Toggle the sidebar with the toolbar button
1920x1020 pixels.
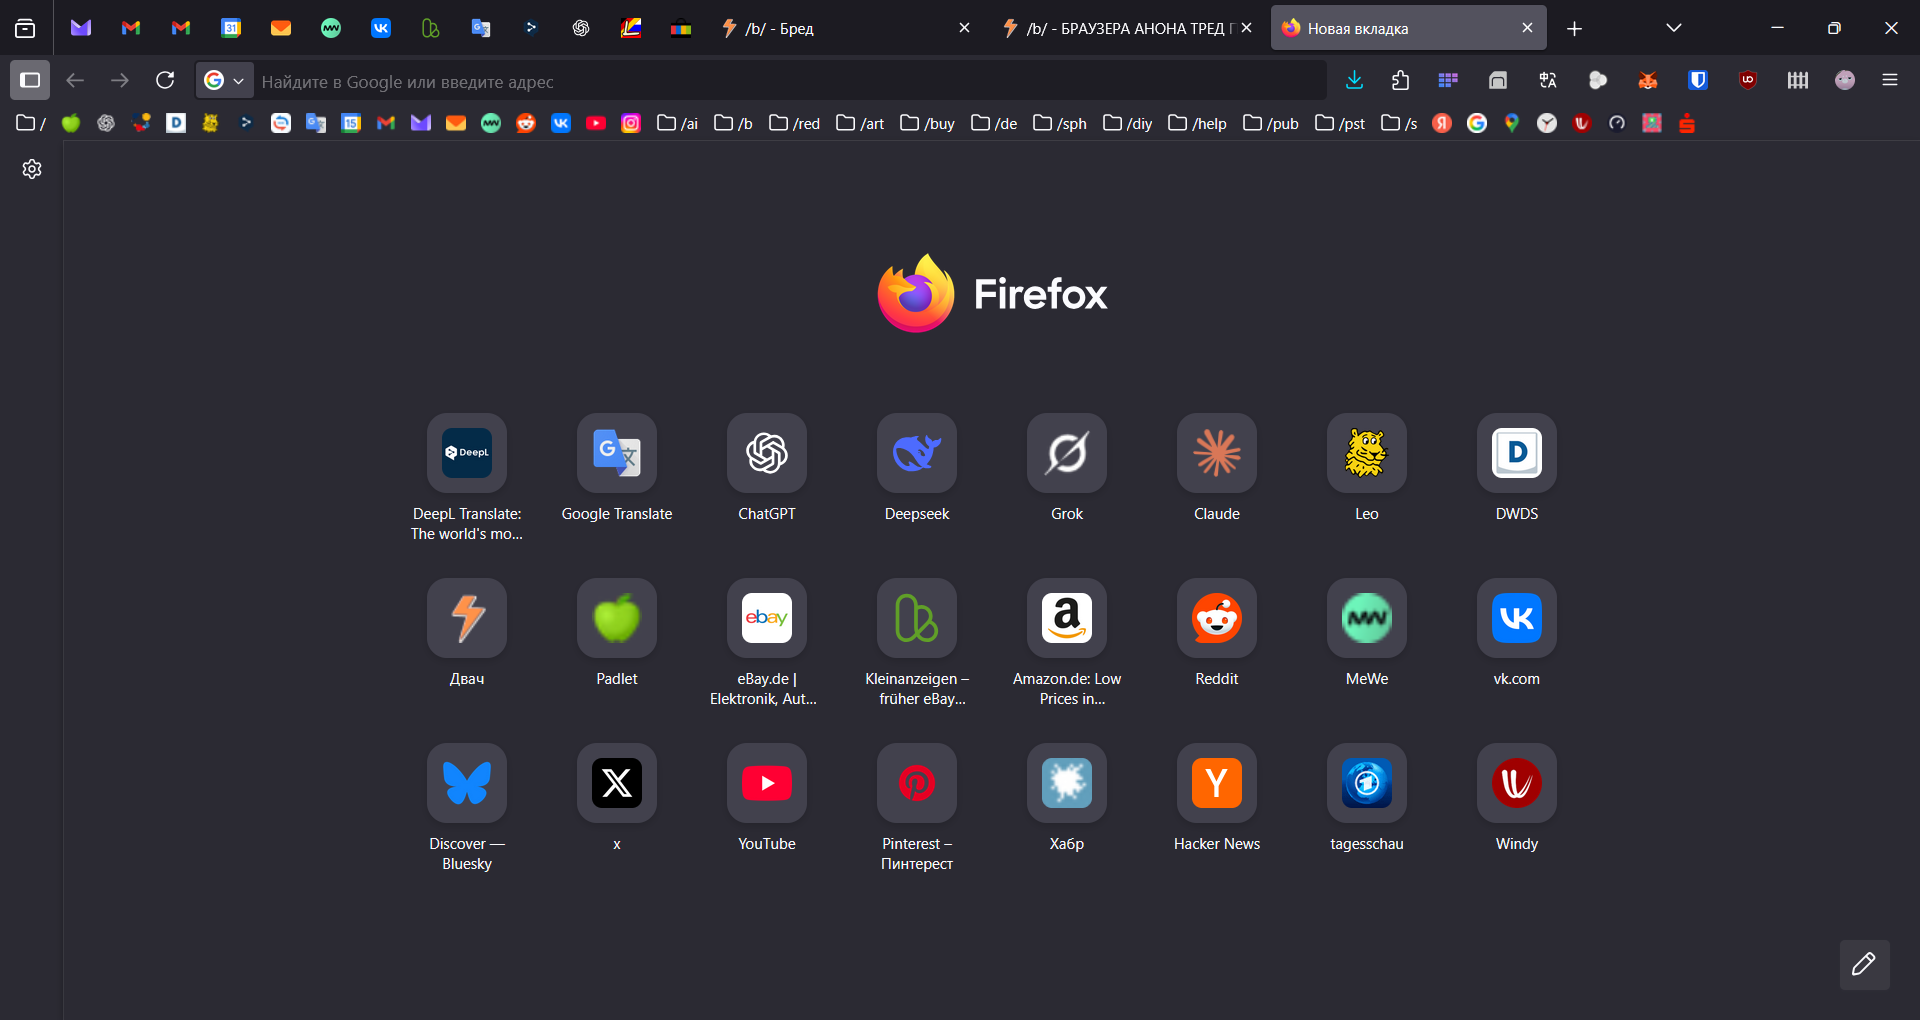pyautogui.click(x=30, y=80)
